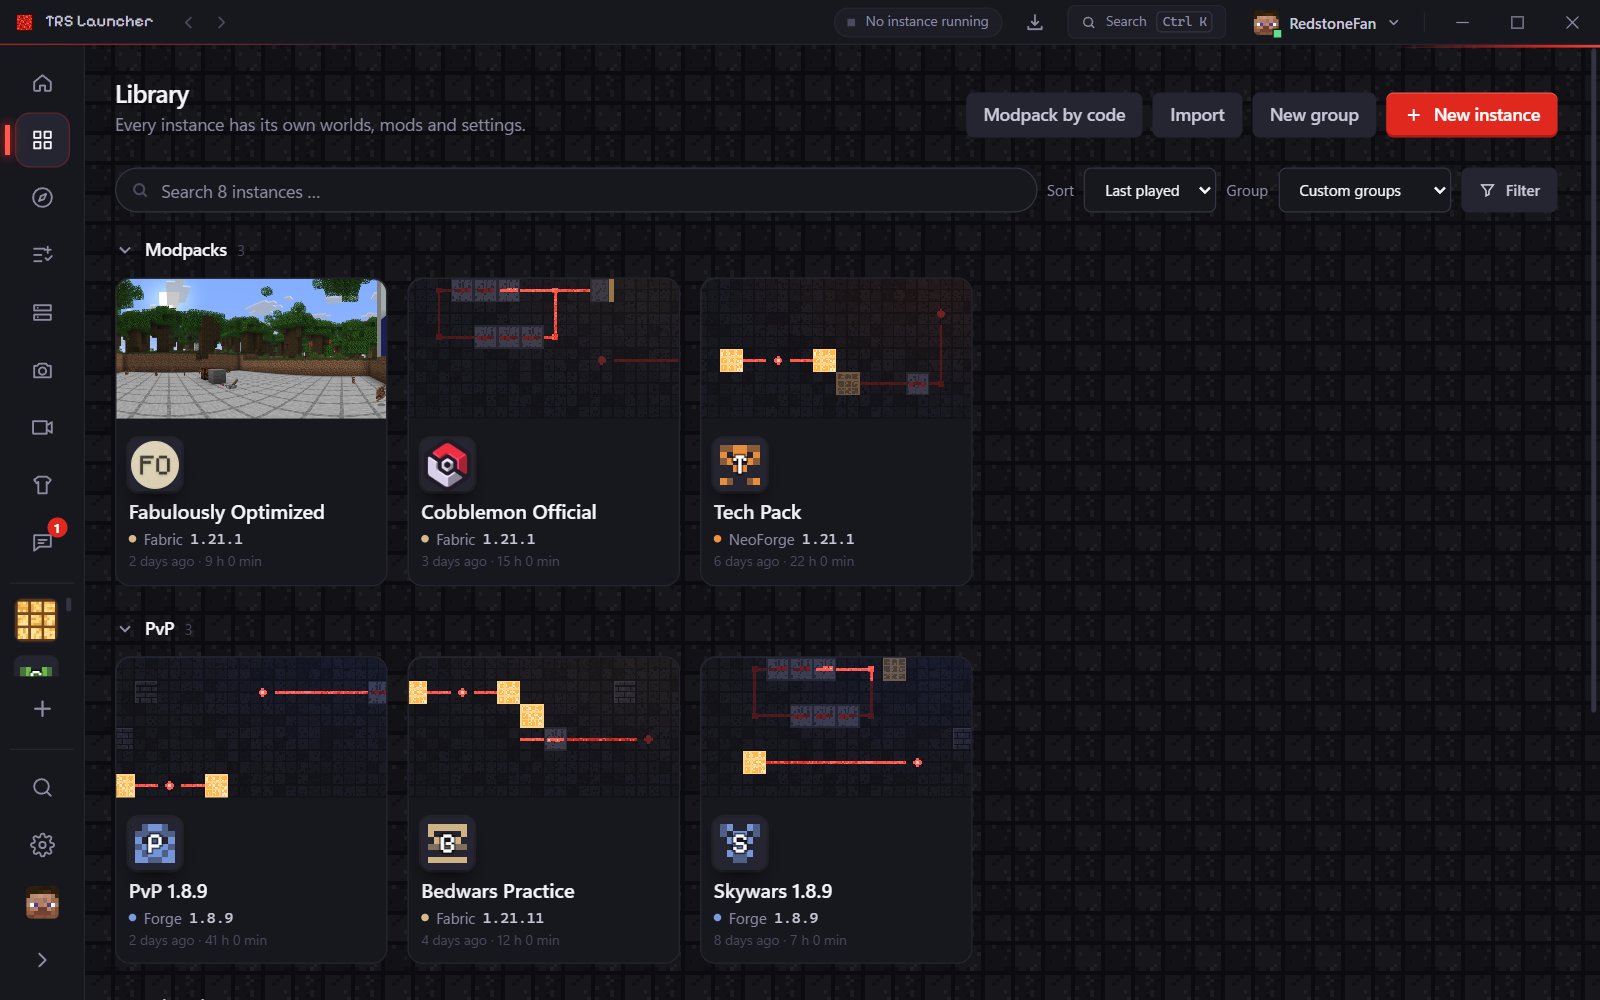
Task: Click the Search 8 instances field
Action: [x=576, y=191]
